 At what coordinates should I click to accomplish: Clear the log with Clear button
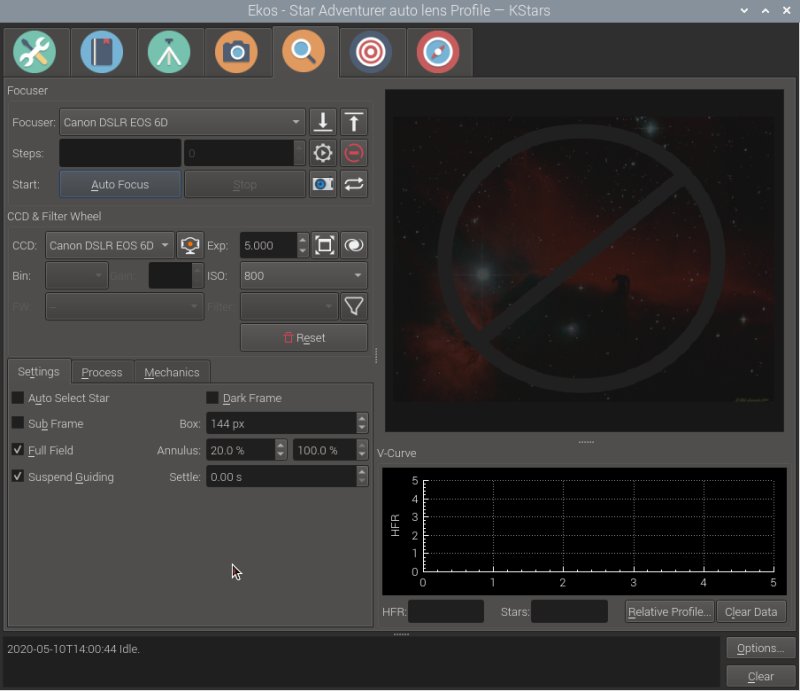pos(760,676)
